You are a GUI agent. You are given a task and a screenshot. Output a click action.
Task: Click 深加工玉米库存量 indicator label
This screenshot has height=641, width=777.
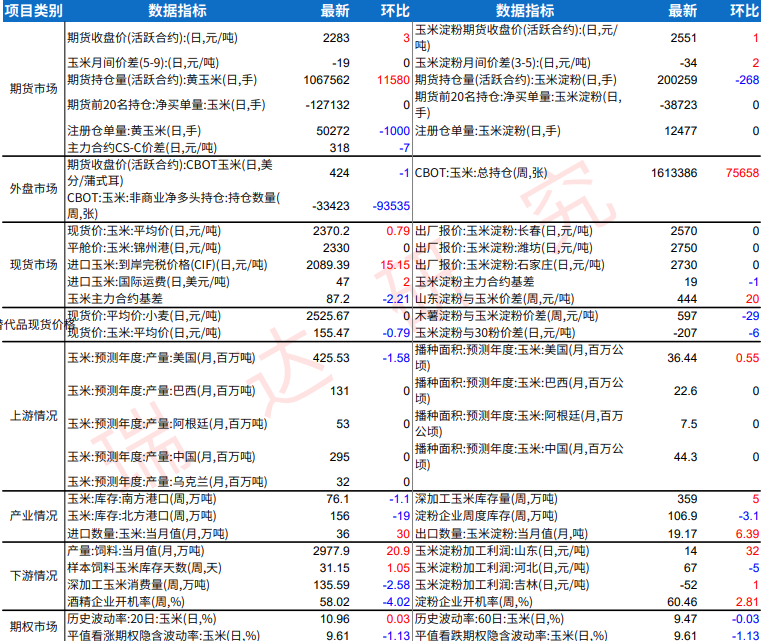click(486, 499)
